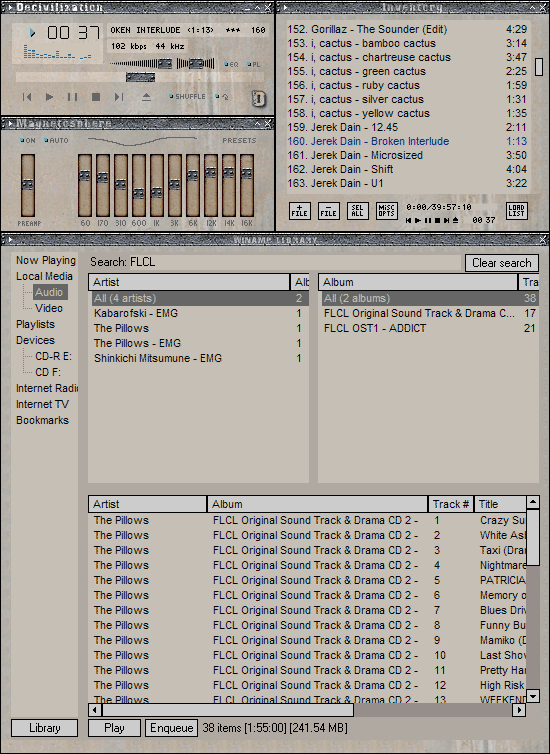Select playlist entry 161. Jerek Dain - Microsized

pos(407,155)
